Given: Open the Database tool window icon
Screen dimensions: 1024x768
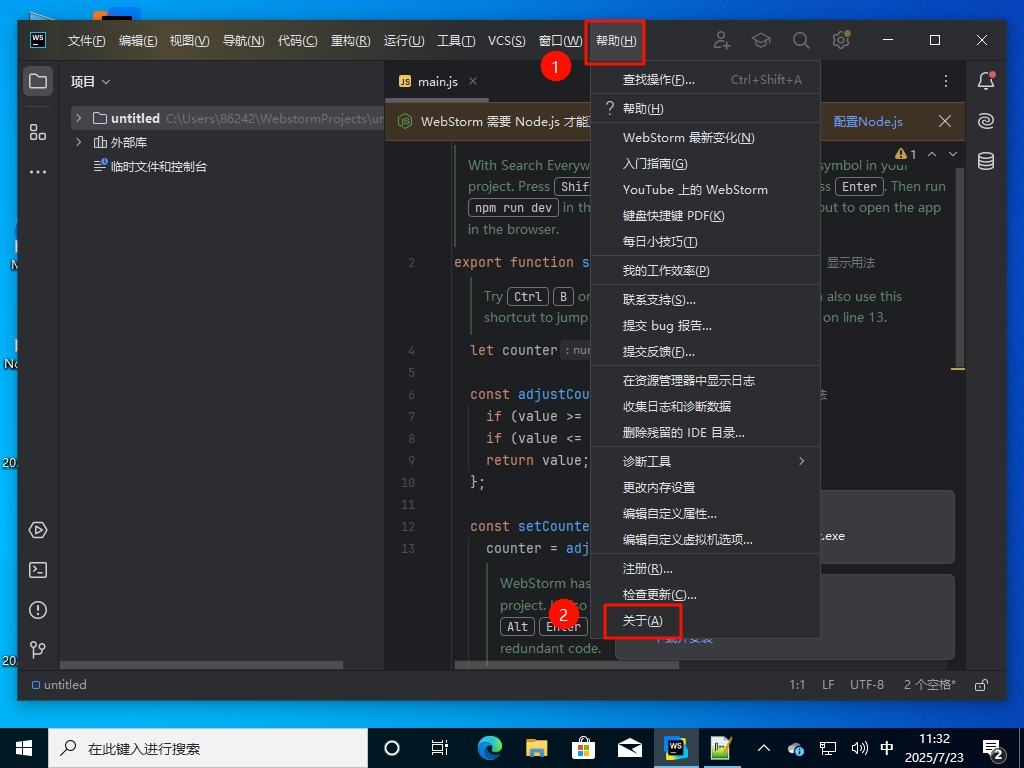Looking at the screenshot, I should (x=986, y=161).
